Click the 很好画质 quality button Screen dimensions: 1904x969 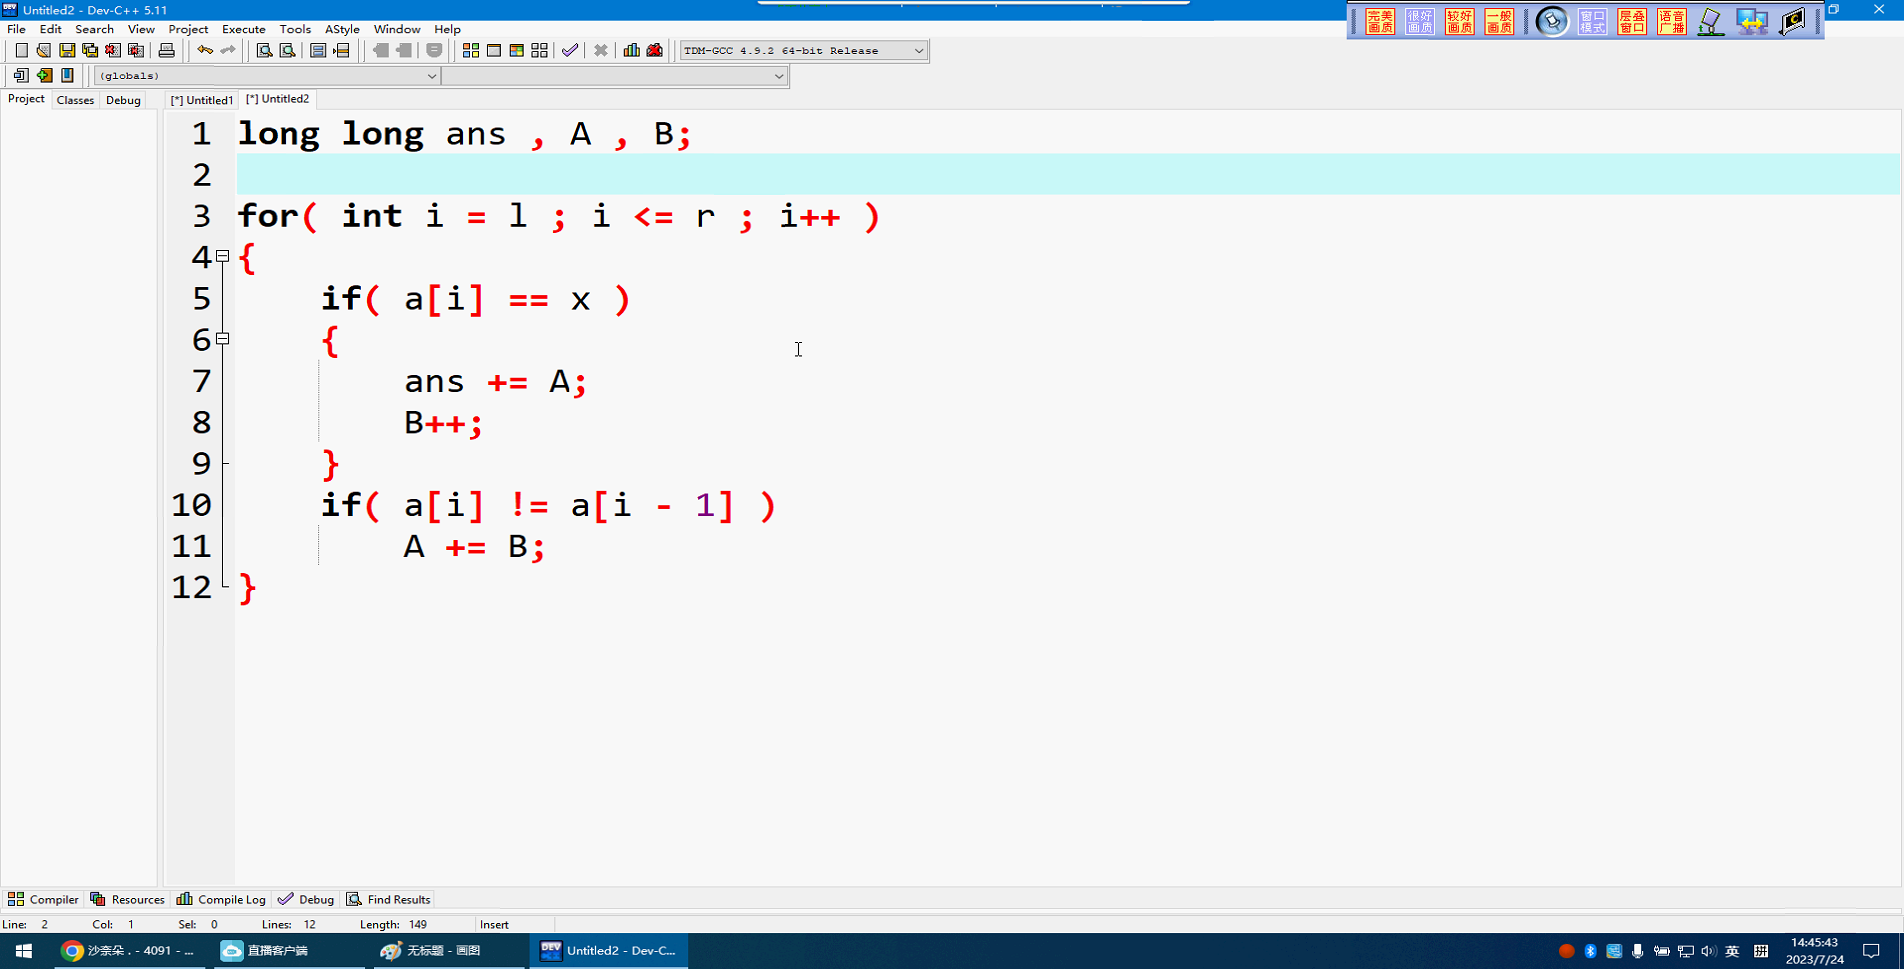pyautogui.click(x=1420, y=21)
